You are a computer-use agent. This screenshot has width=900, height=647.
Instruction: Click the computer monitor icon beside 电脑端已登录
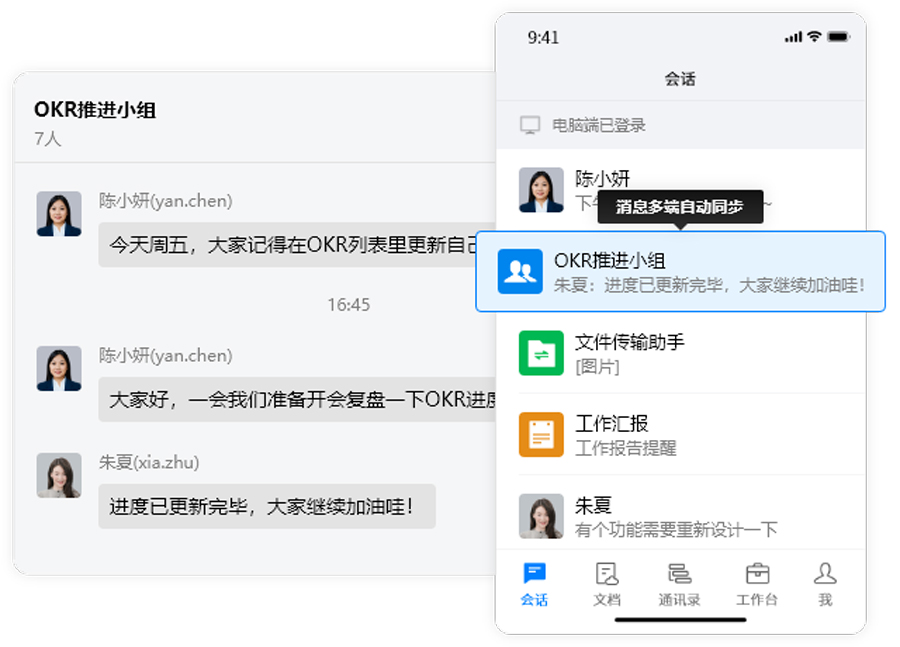[x=530, y=125]
